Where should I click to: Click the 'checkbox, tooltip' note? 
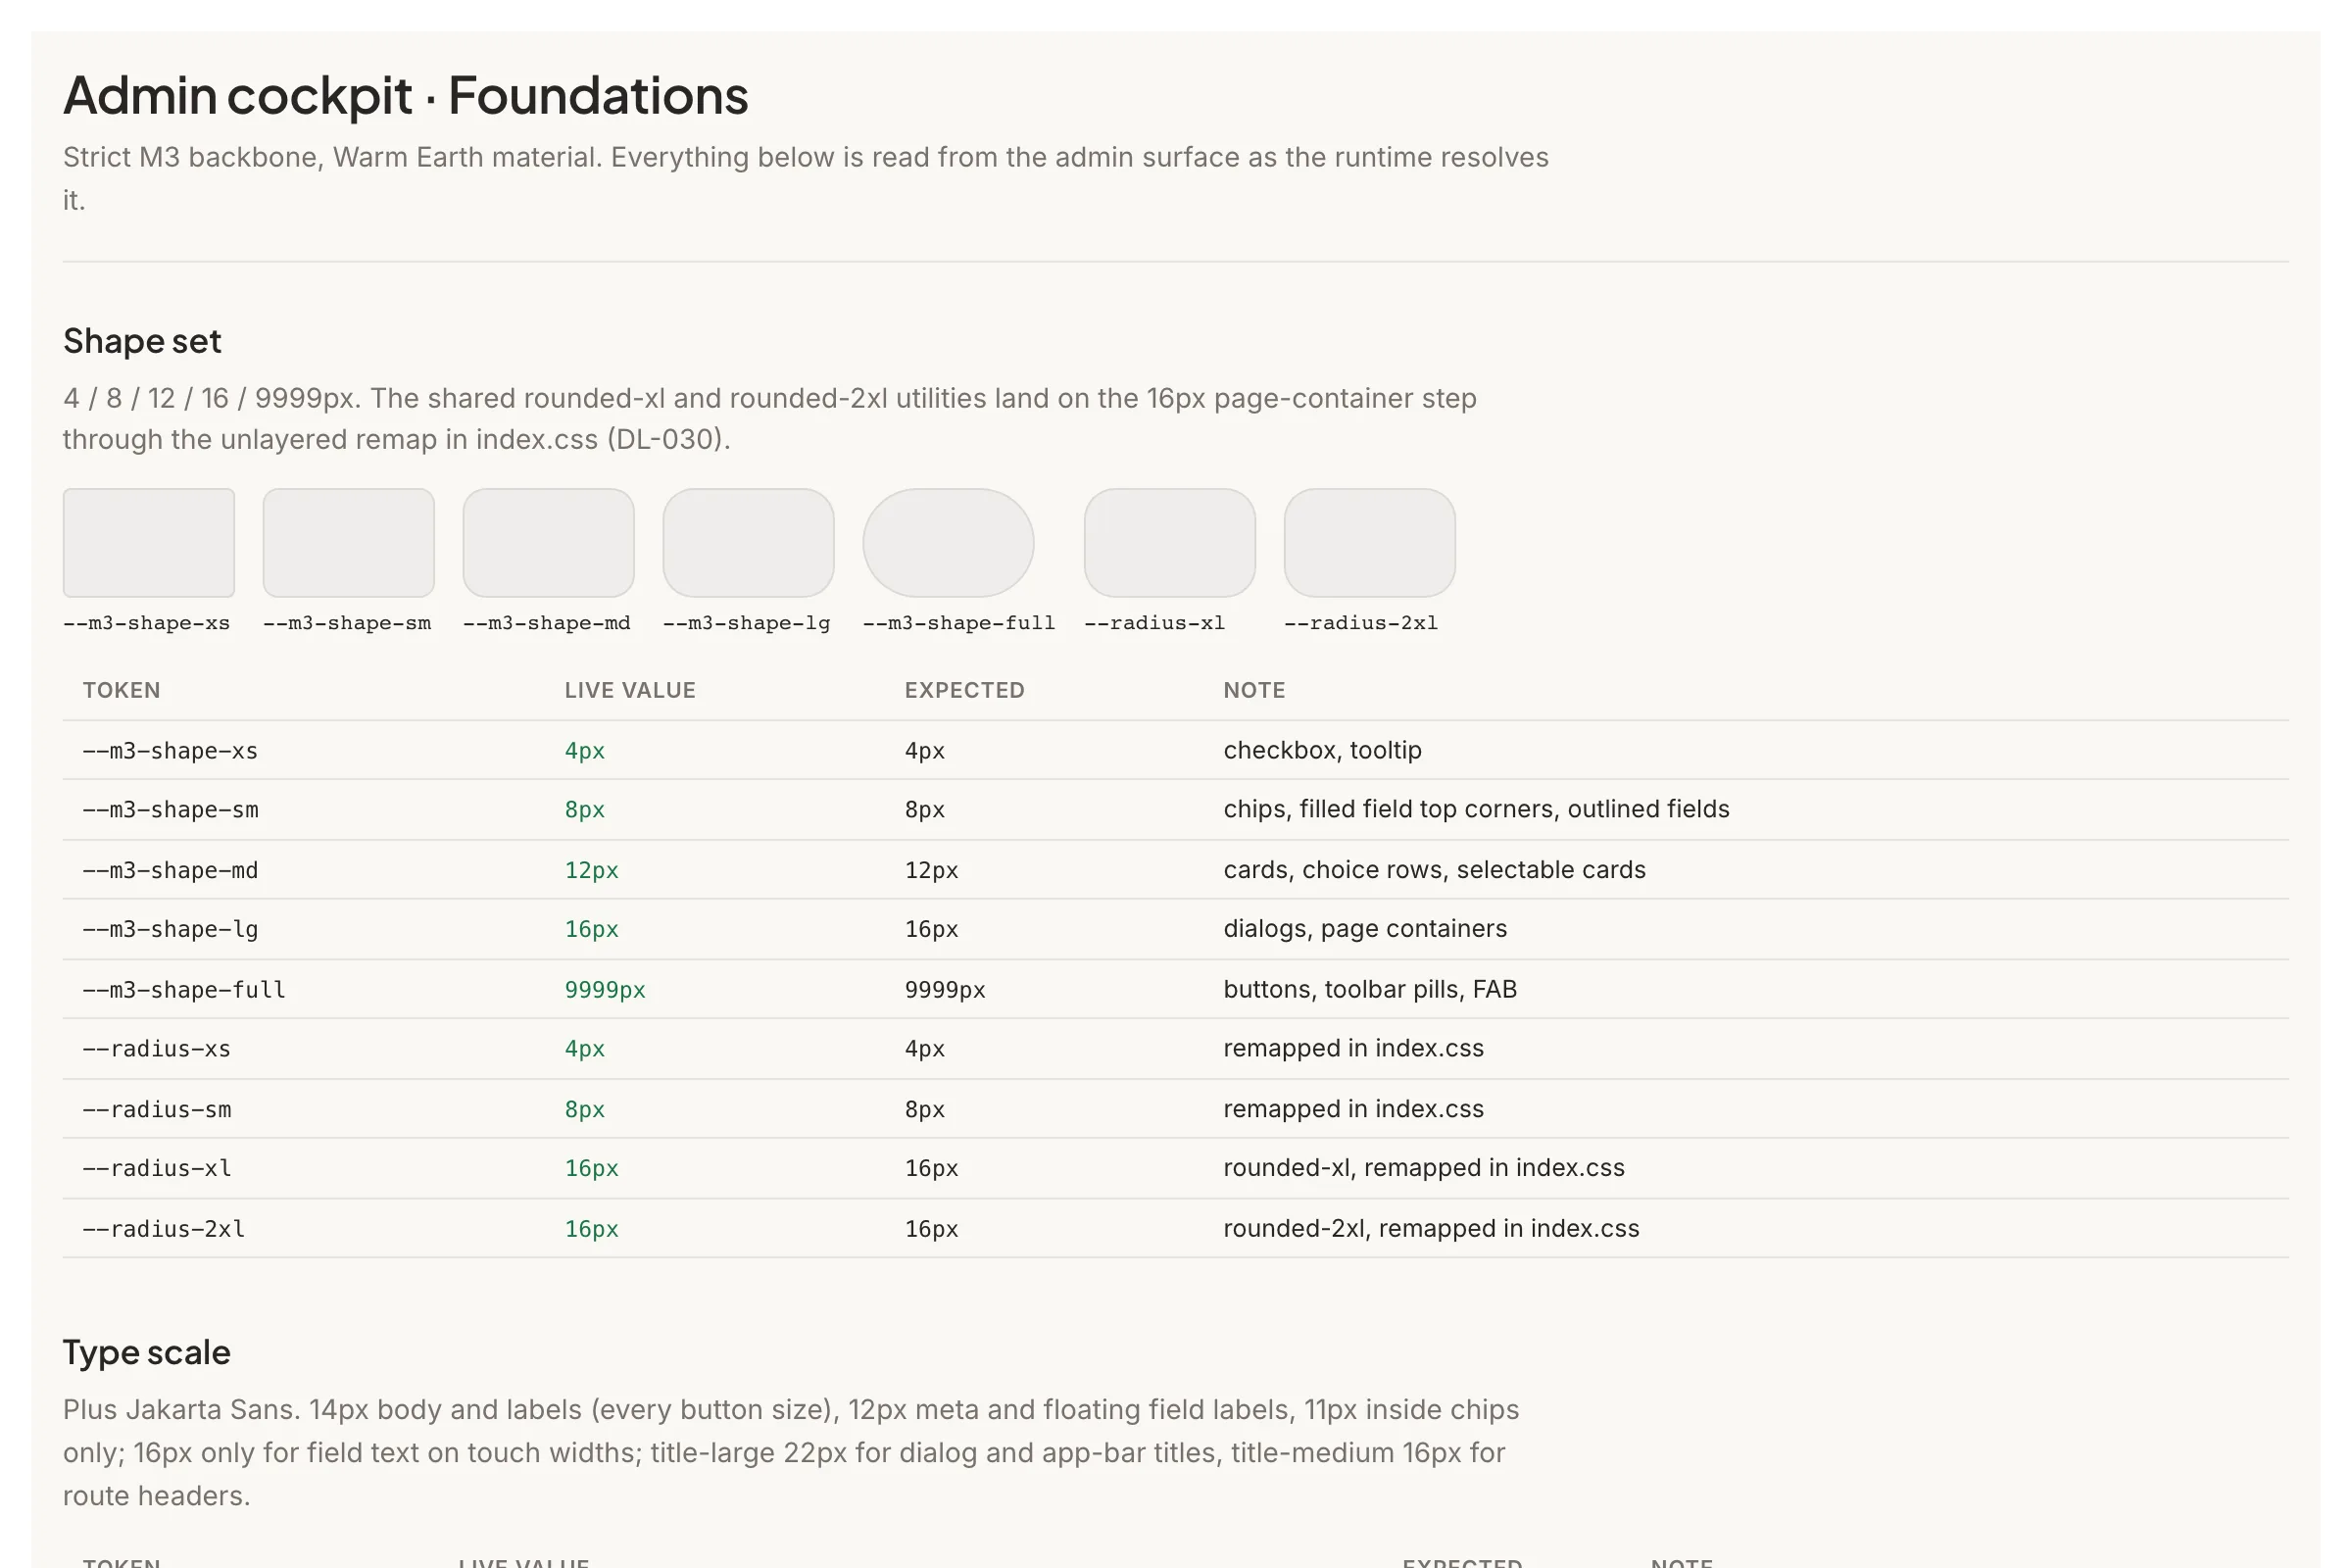pos(1323,750)
